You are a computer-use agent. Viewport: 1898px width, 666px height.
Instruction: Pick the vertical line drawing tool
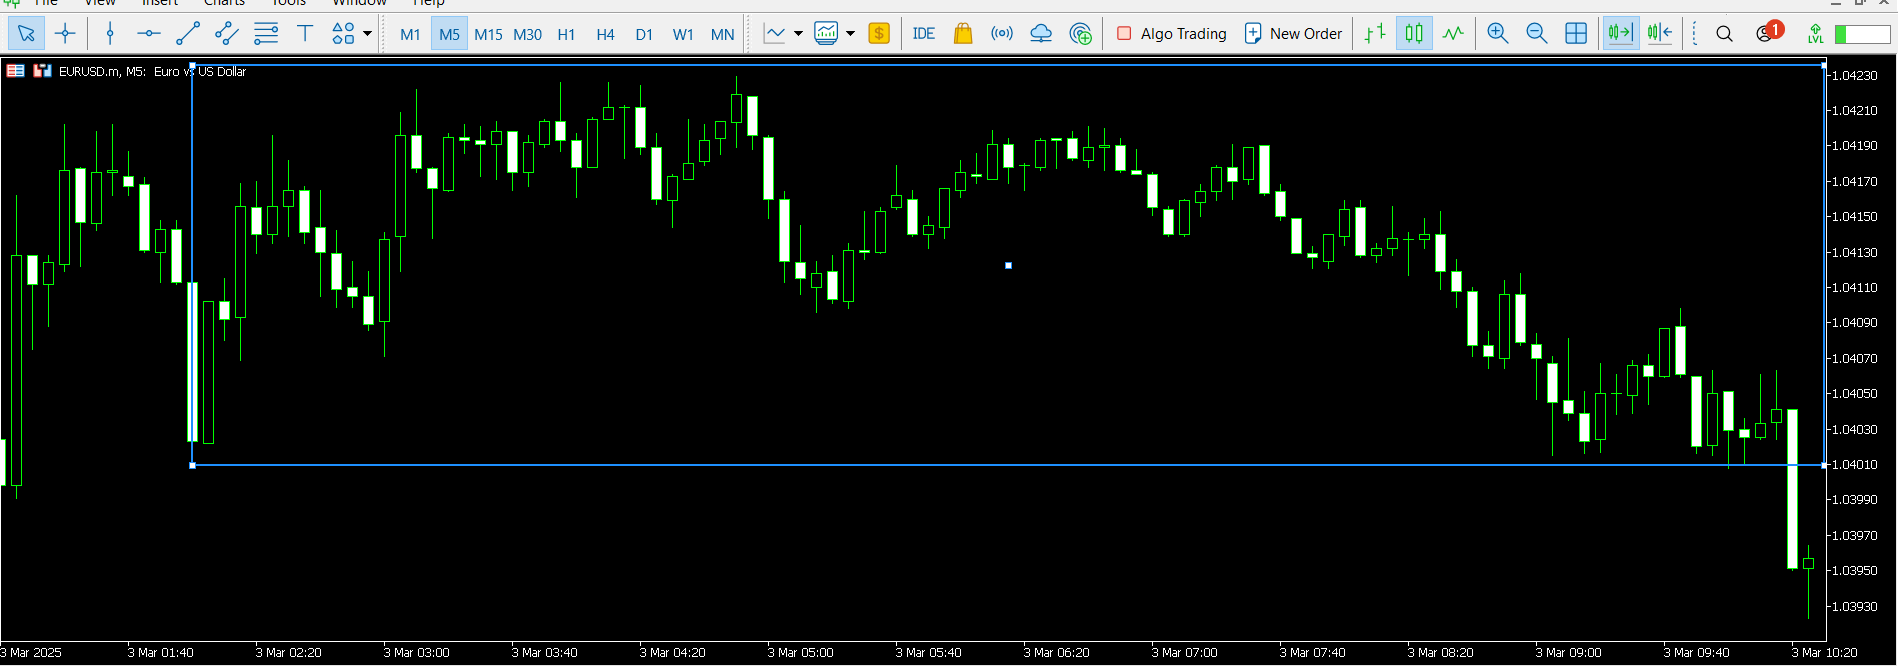tap(110, 34)
